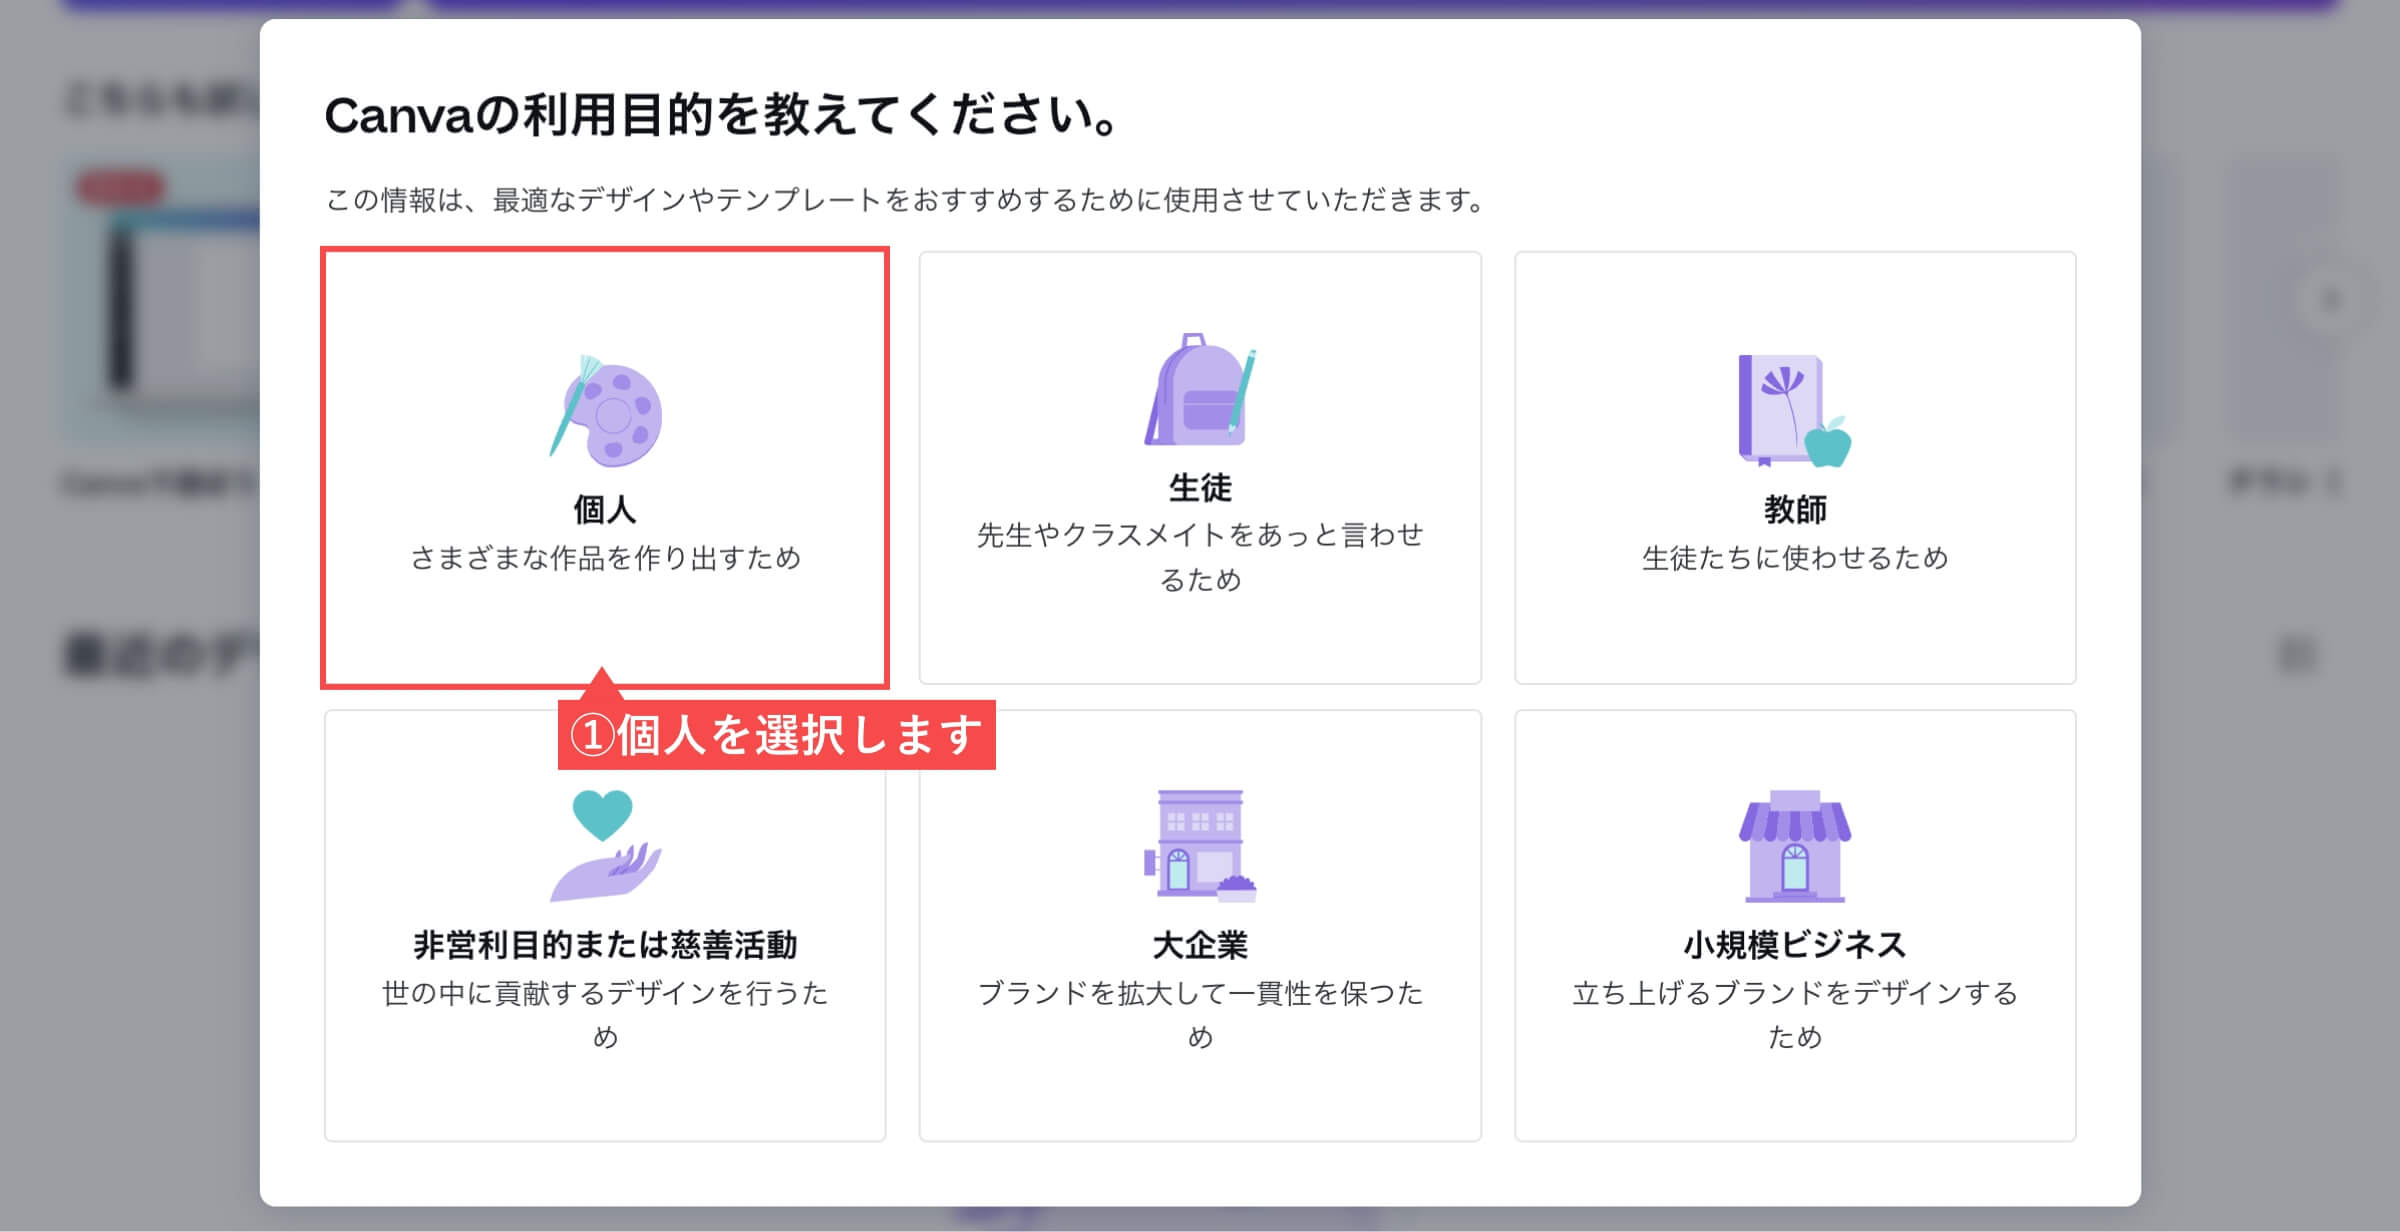Click the storefront icon for 小規模ビジネス
2400x1232 pixels.
coord(1795,846)
